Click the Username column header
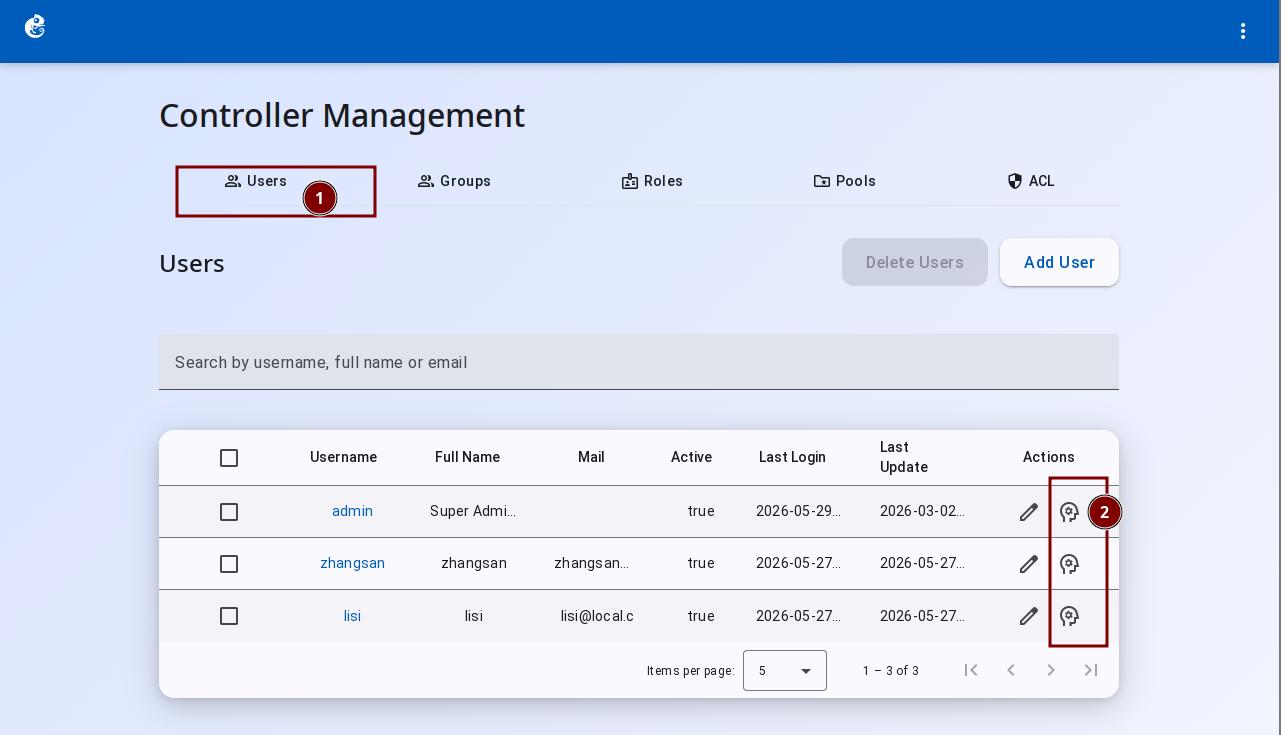 [x=343, y=457]
